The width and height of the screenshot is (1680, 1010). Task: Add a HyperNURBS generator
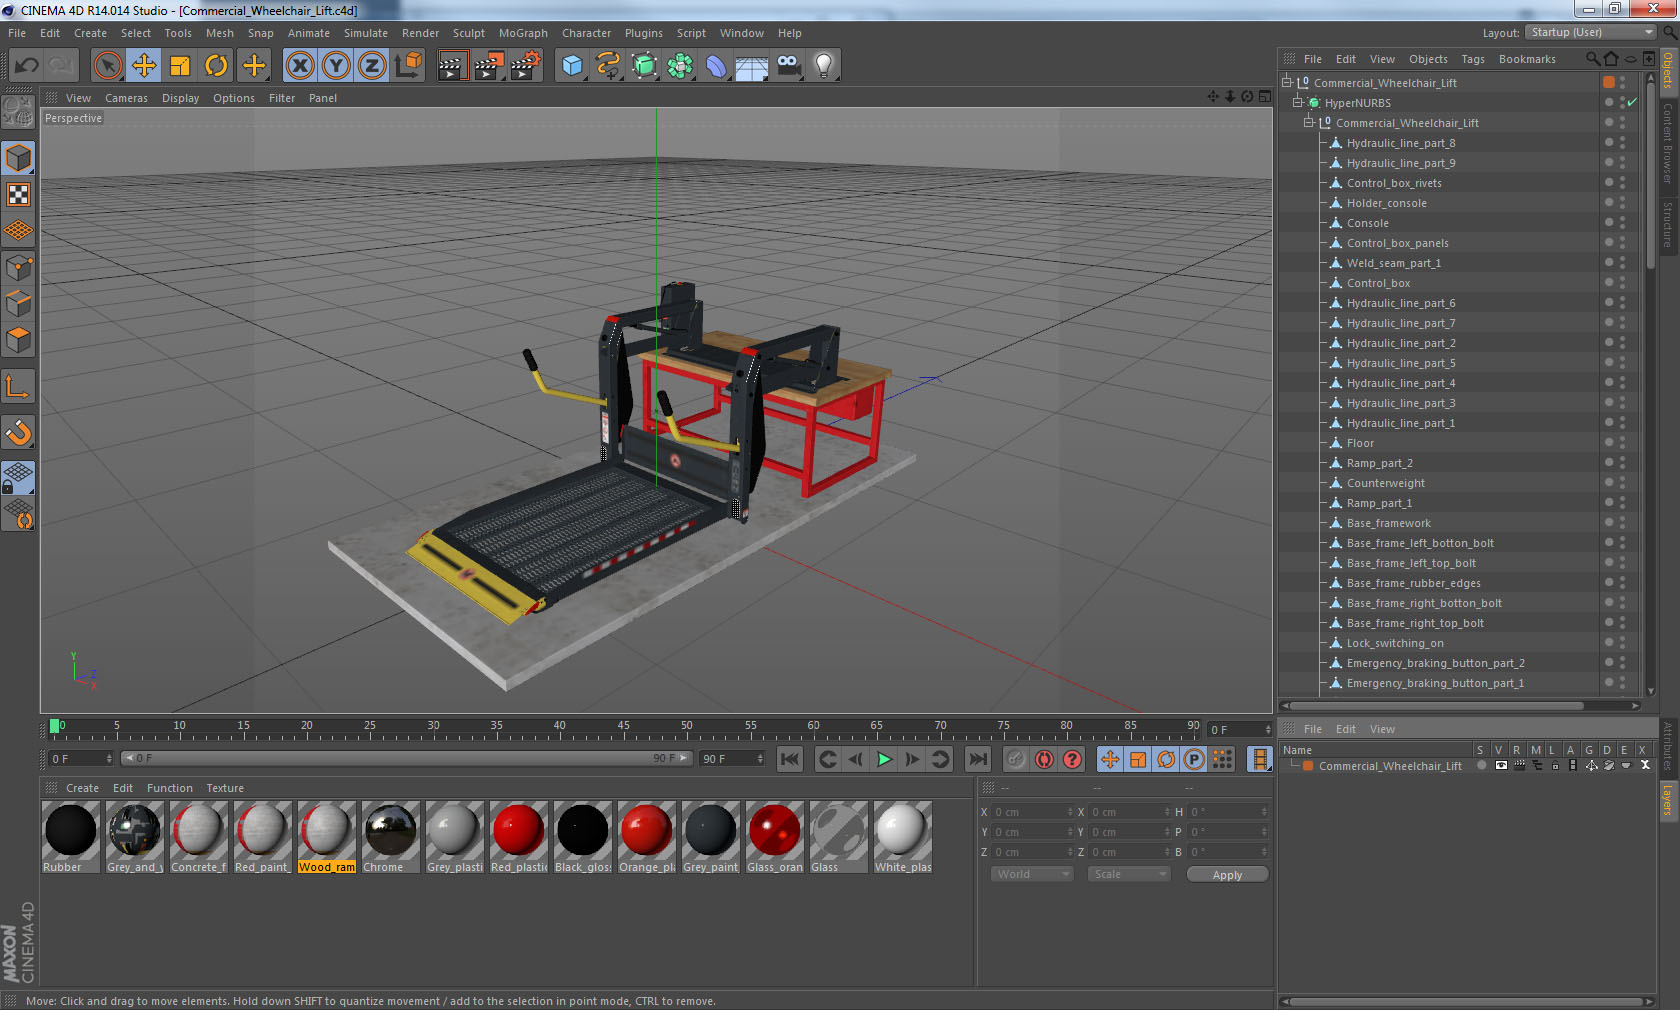644,66
